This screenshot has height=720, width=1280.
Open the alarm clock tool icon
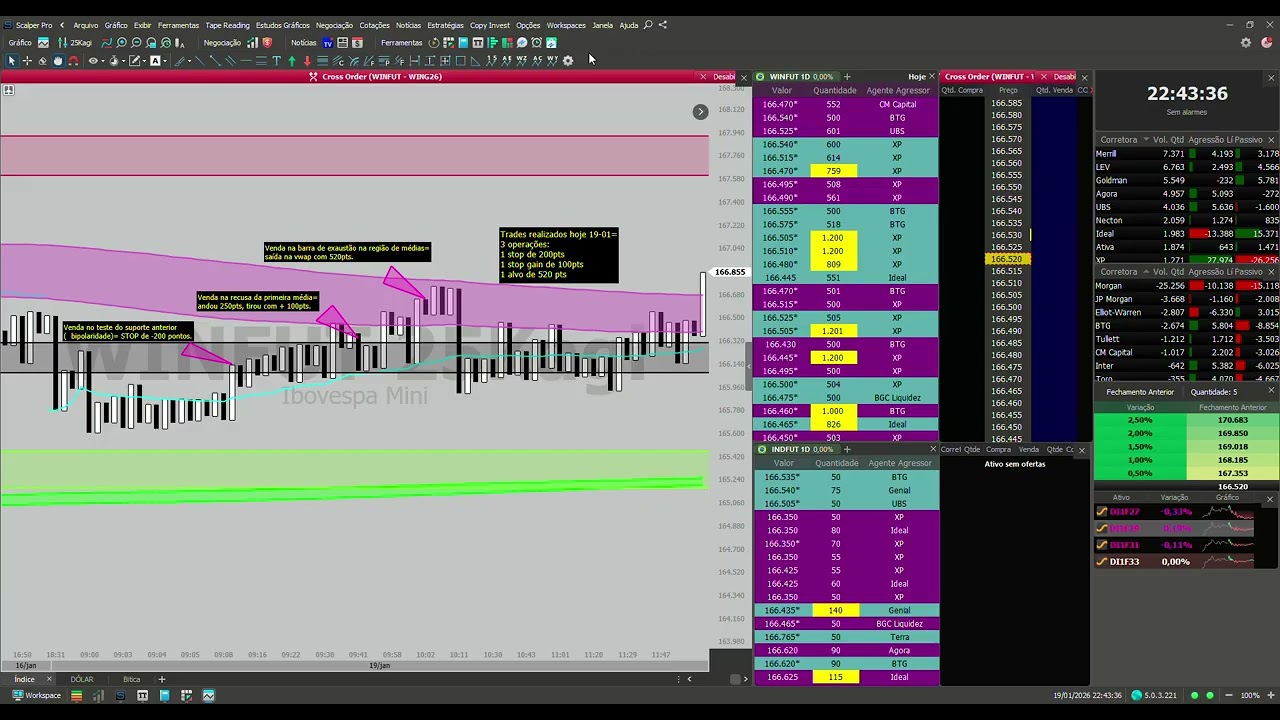click(536, 43)
